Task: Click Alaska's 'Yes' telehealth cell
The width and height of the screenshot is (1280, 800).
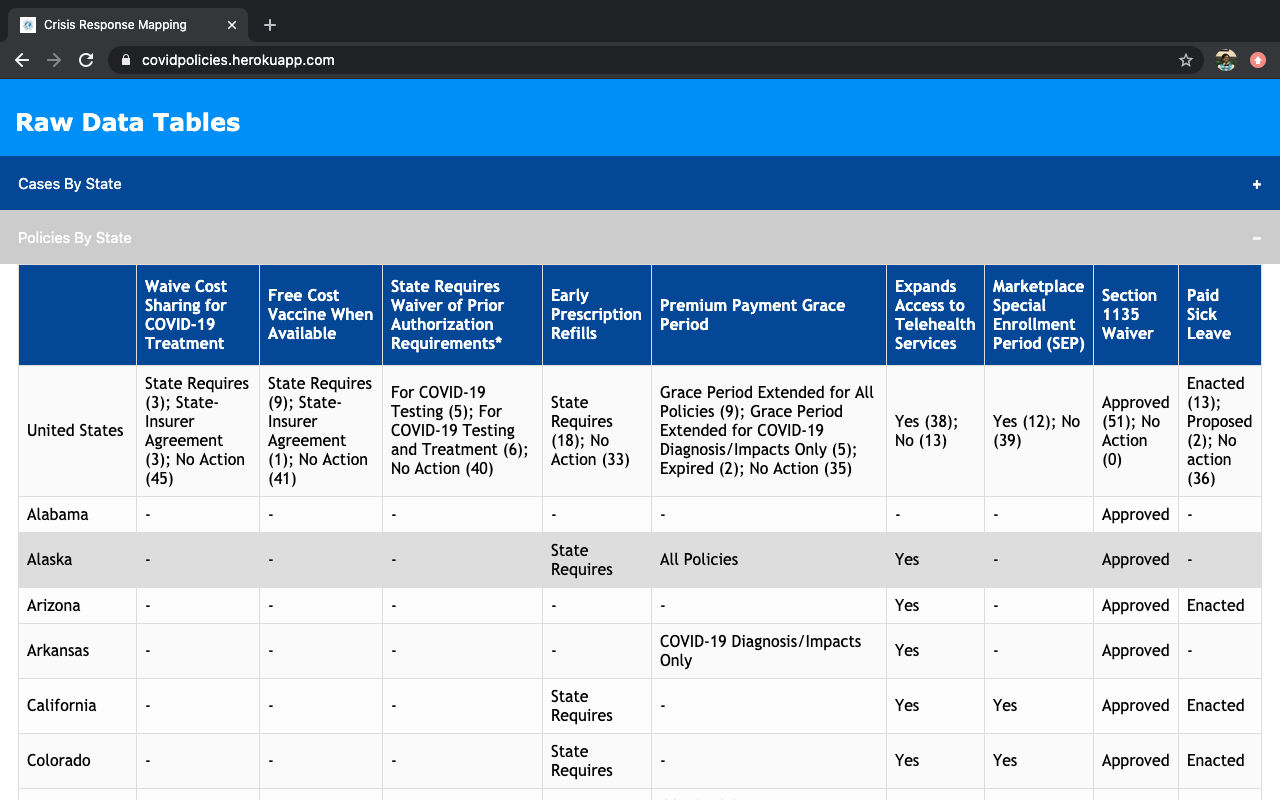Action: click(x=935, y=559)
